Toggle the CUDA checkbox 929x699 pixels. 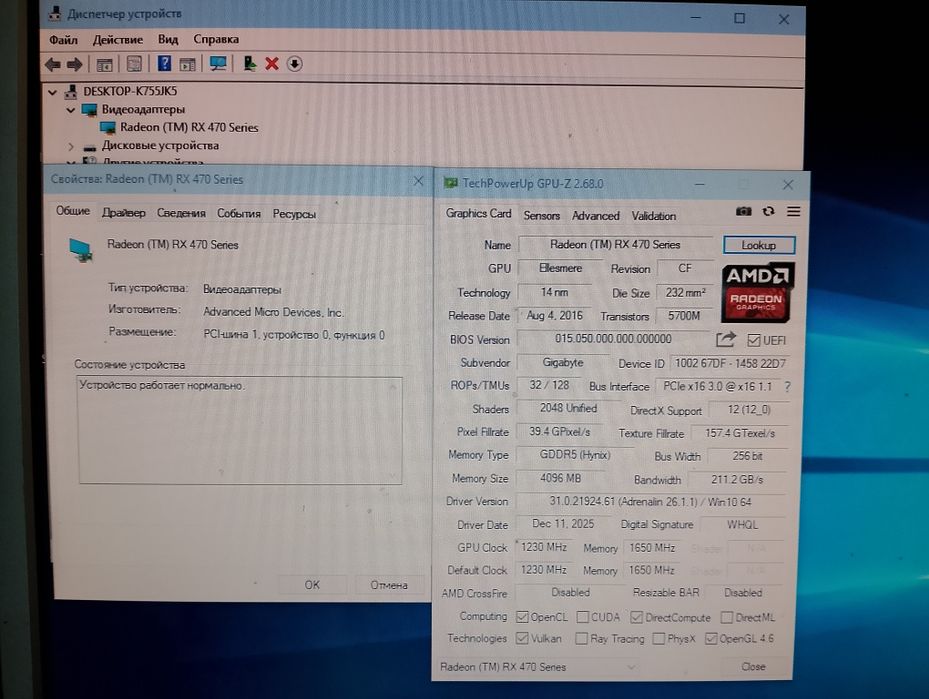[x=582, y=617]
